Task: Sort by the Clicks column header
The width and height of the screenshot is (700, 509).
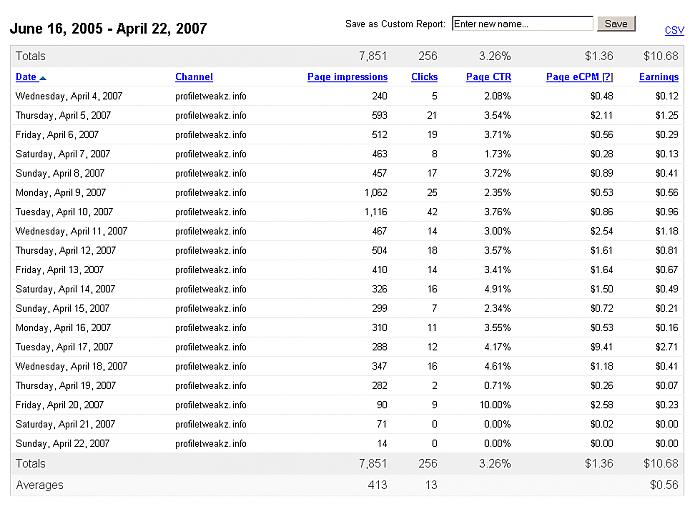Action: pos(424,77)
